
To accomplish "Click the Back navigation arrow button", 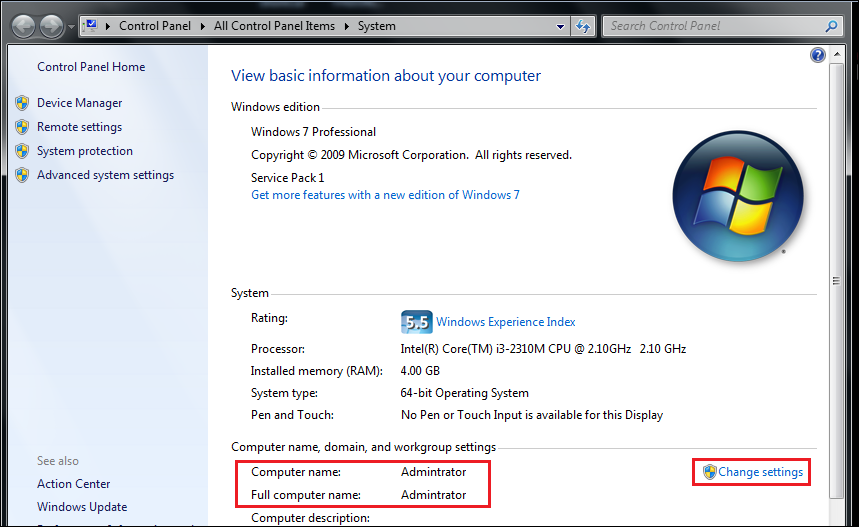I will pos(24,26).
